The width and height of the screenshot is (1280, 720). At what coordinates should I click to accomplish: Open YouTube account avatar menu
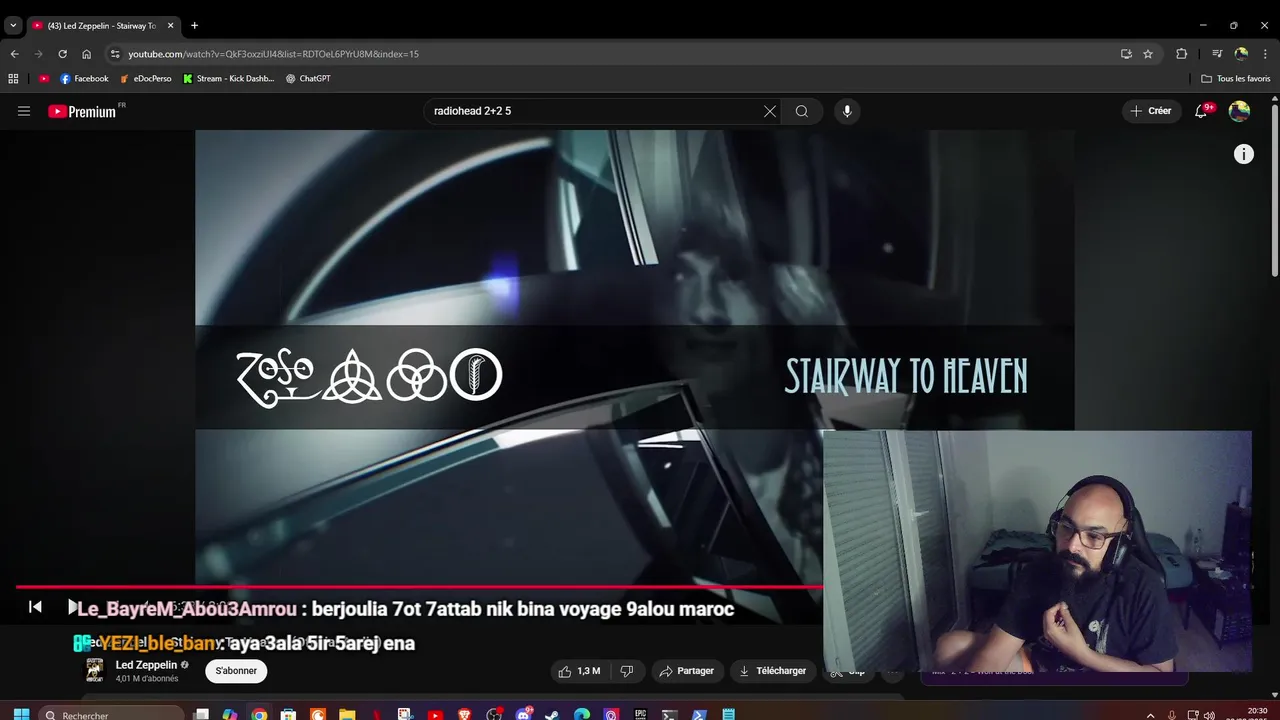pyautogui.click(x=1239, y=111)
